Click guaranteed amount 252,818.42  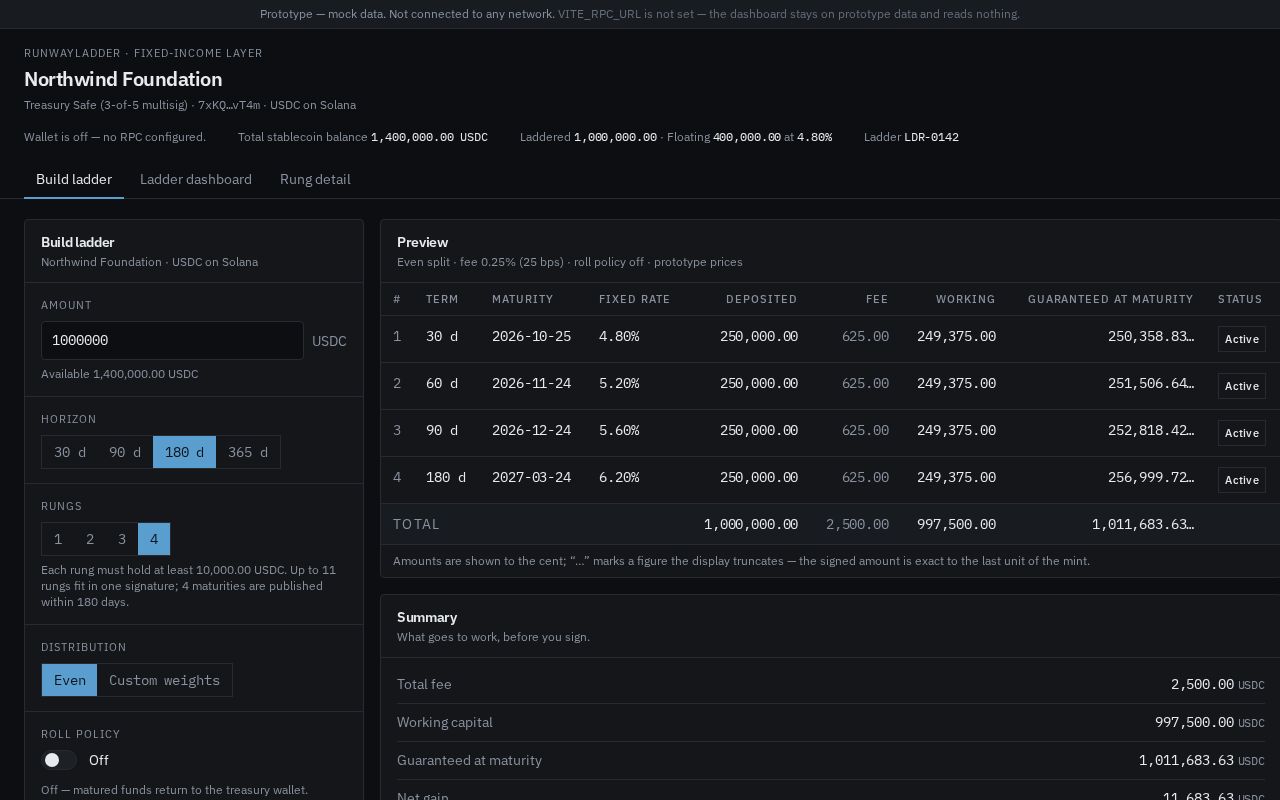pos(1151,430)
